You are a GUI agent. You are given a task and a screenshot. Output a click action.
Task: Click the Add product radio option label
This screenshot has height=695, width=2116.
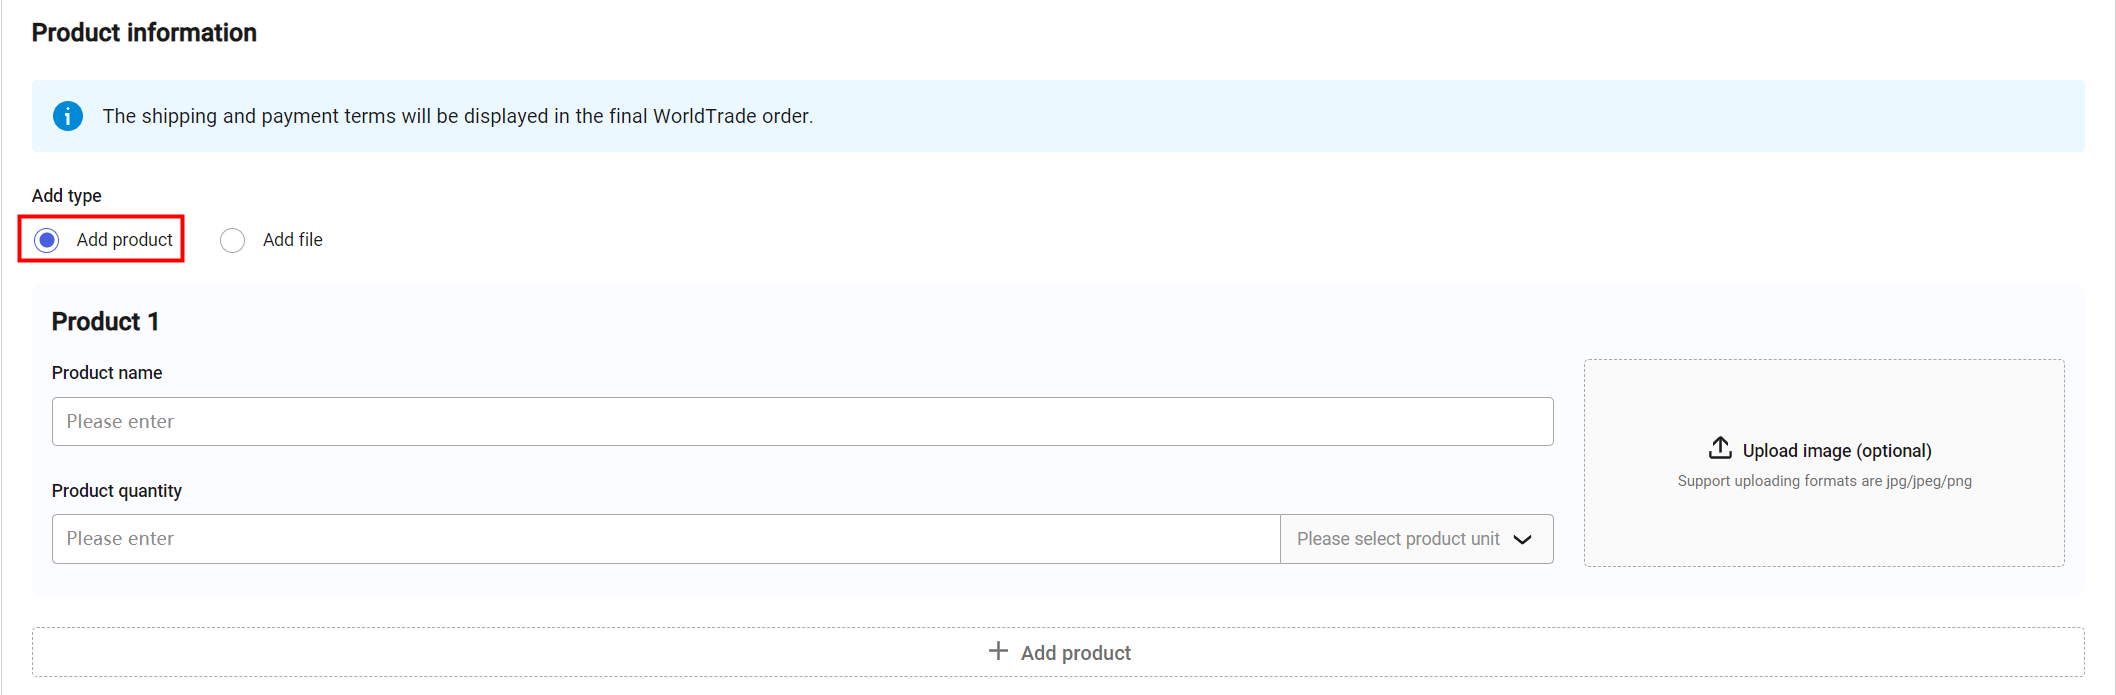pos(124,240)
